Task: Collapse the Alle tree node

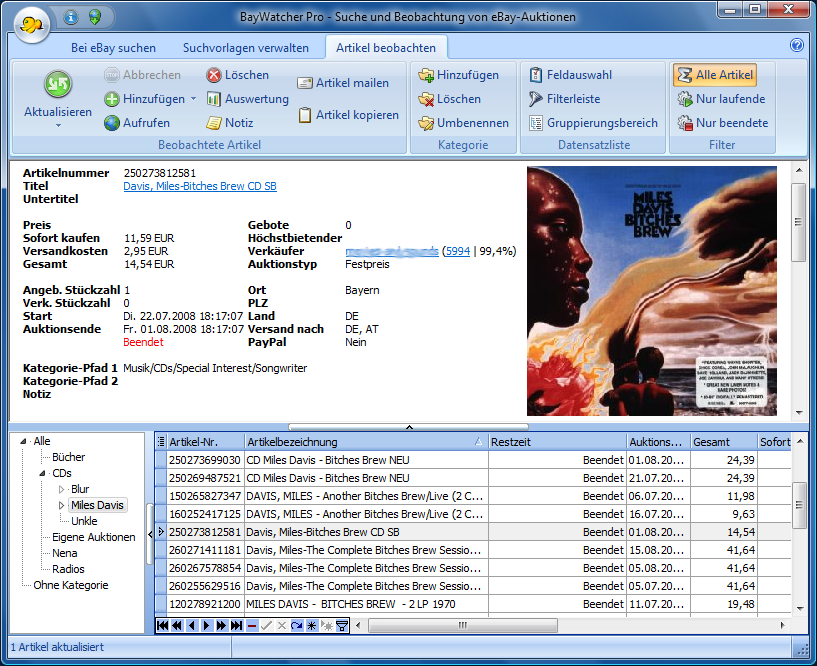Action: pyautogui.click(x=23, y=441)
